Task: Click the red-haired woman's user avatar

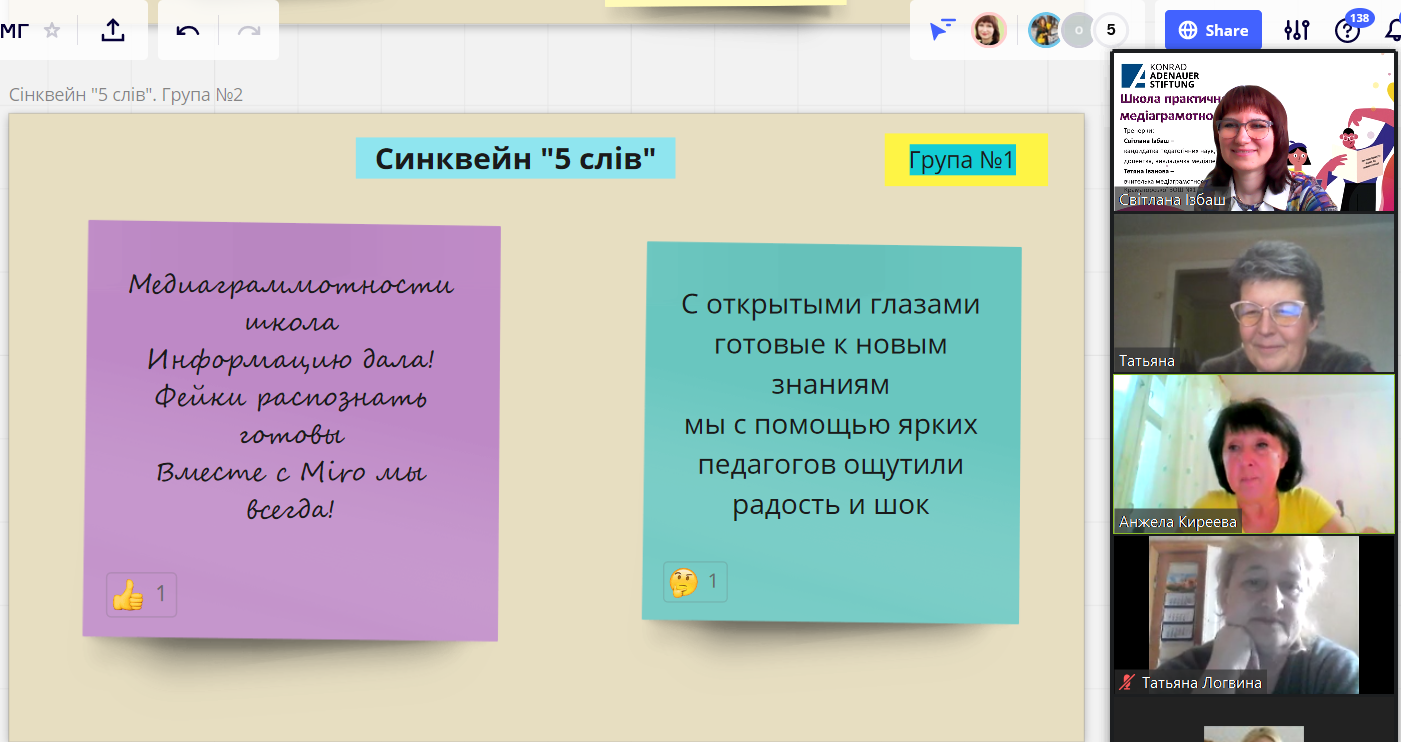Action: (x=988, y=30)
